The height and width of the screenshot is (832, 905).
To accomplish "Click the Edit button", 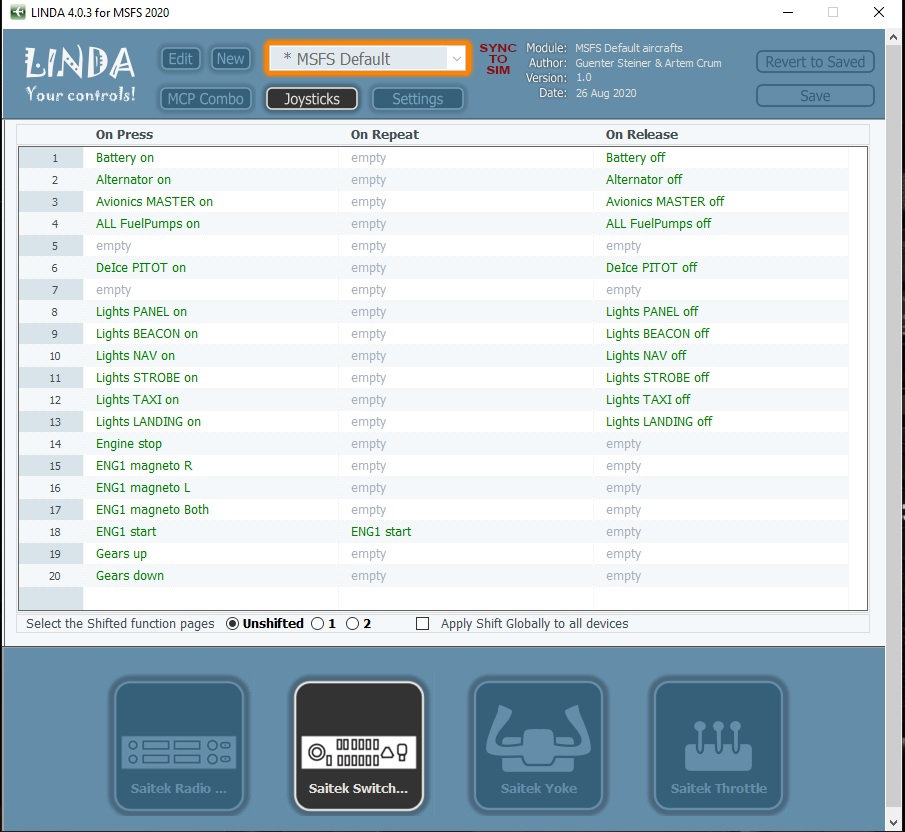I will click(x=181, y=59).
